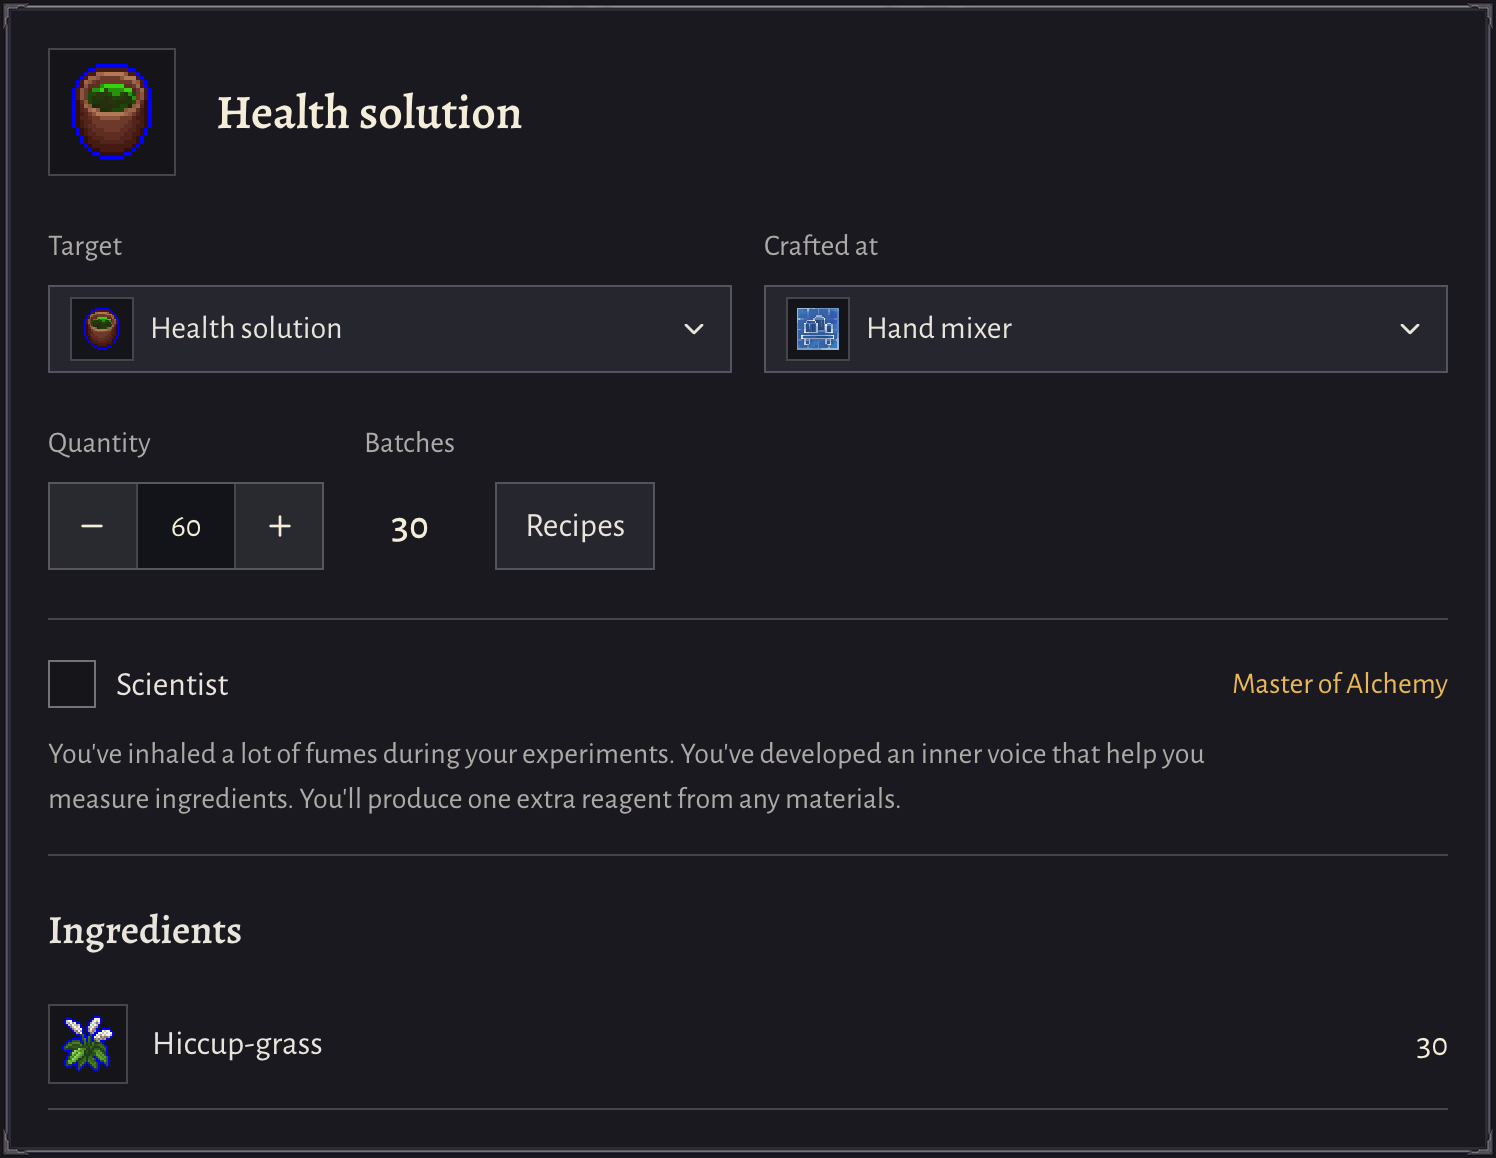The height and width of the screenshot is (1158, 1496).
Task: Click the quantity field showing 60
Action: point(186,526)
